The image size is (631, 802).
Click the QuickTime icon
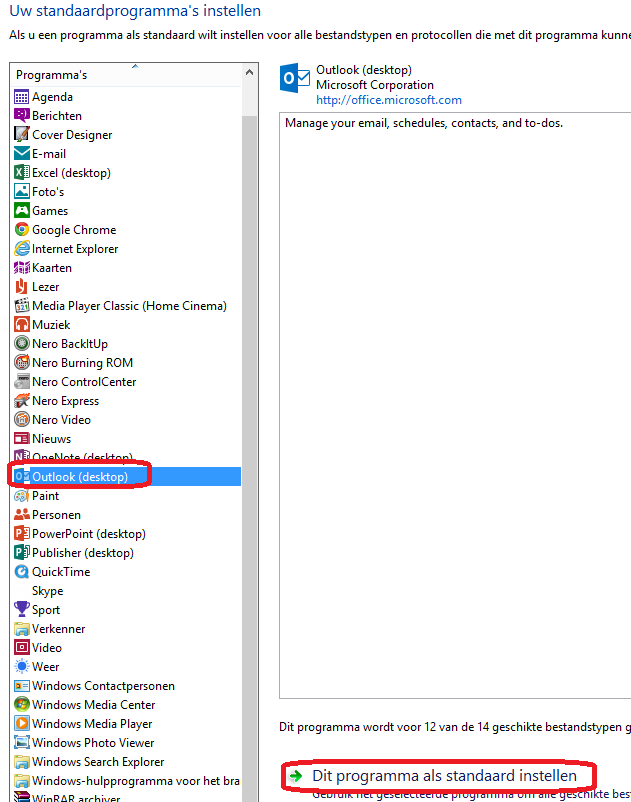21,571
